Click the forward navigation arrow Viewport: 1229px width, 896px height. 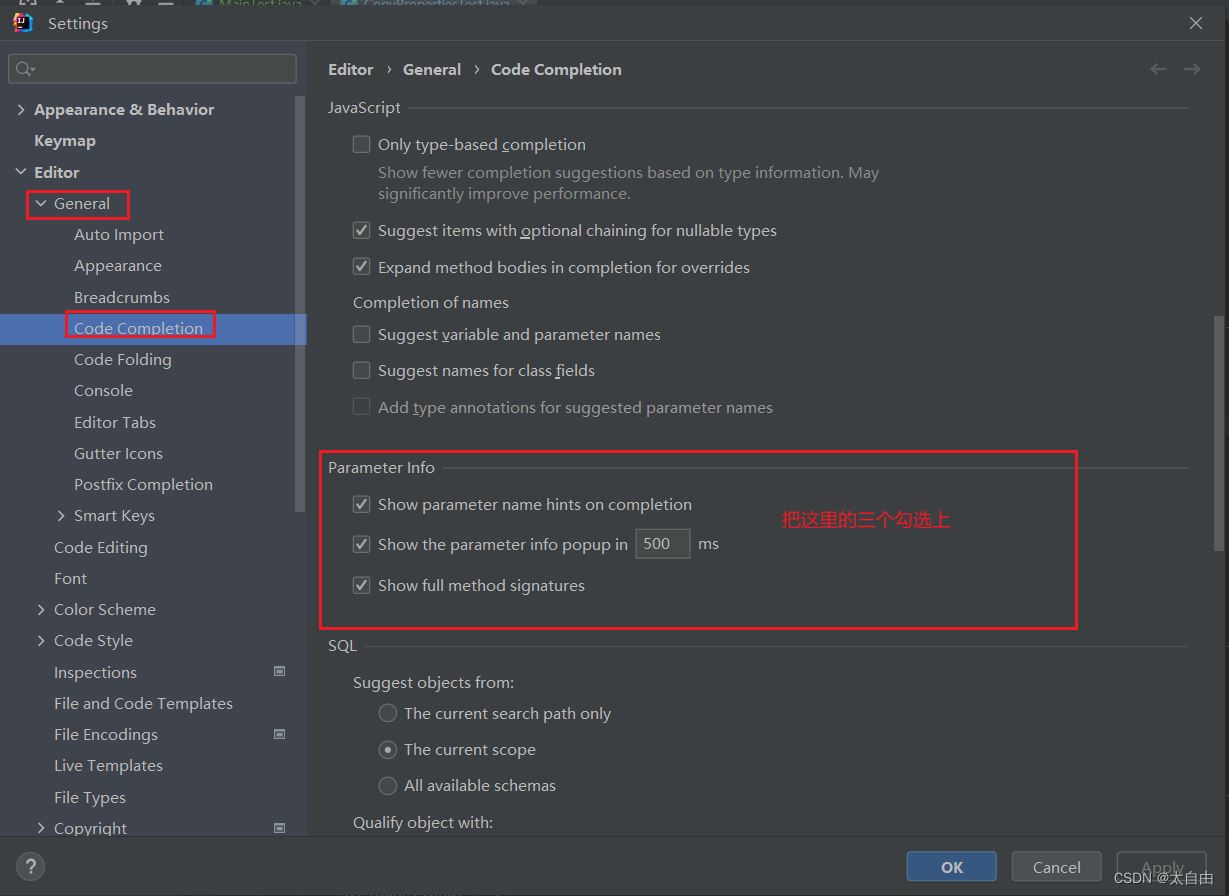(x=1192, y=69)
